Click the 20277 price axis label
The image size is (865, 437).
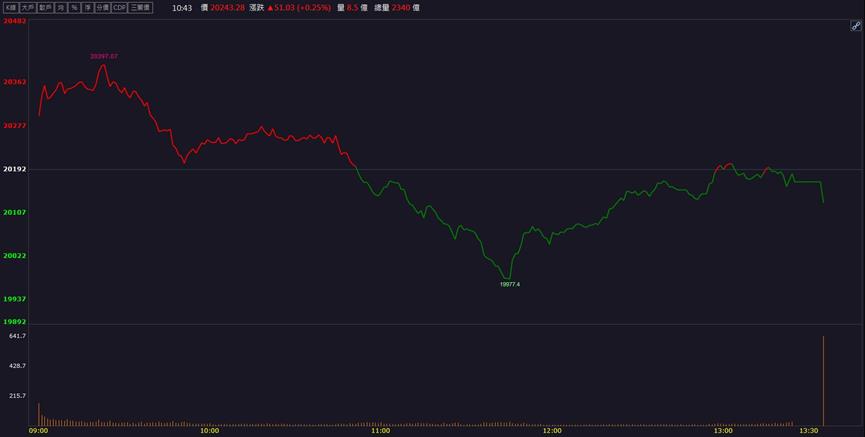point(15,126)
